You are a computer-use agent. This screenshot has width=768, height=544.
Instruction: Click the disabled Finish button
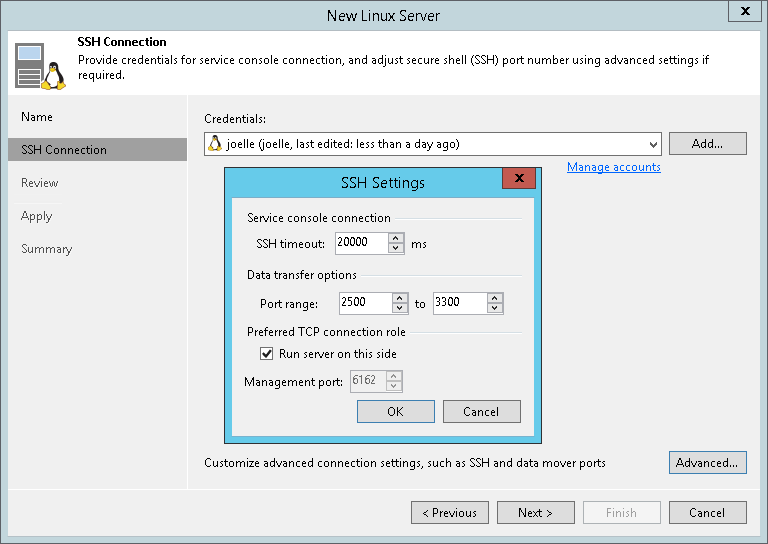pos(622,513)
